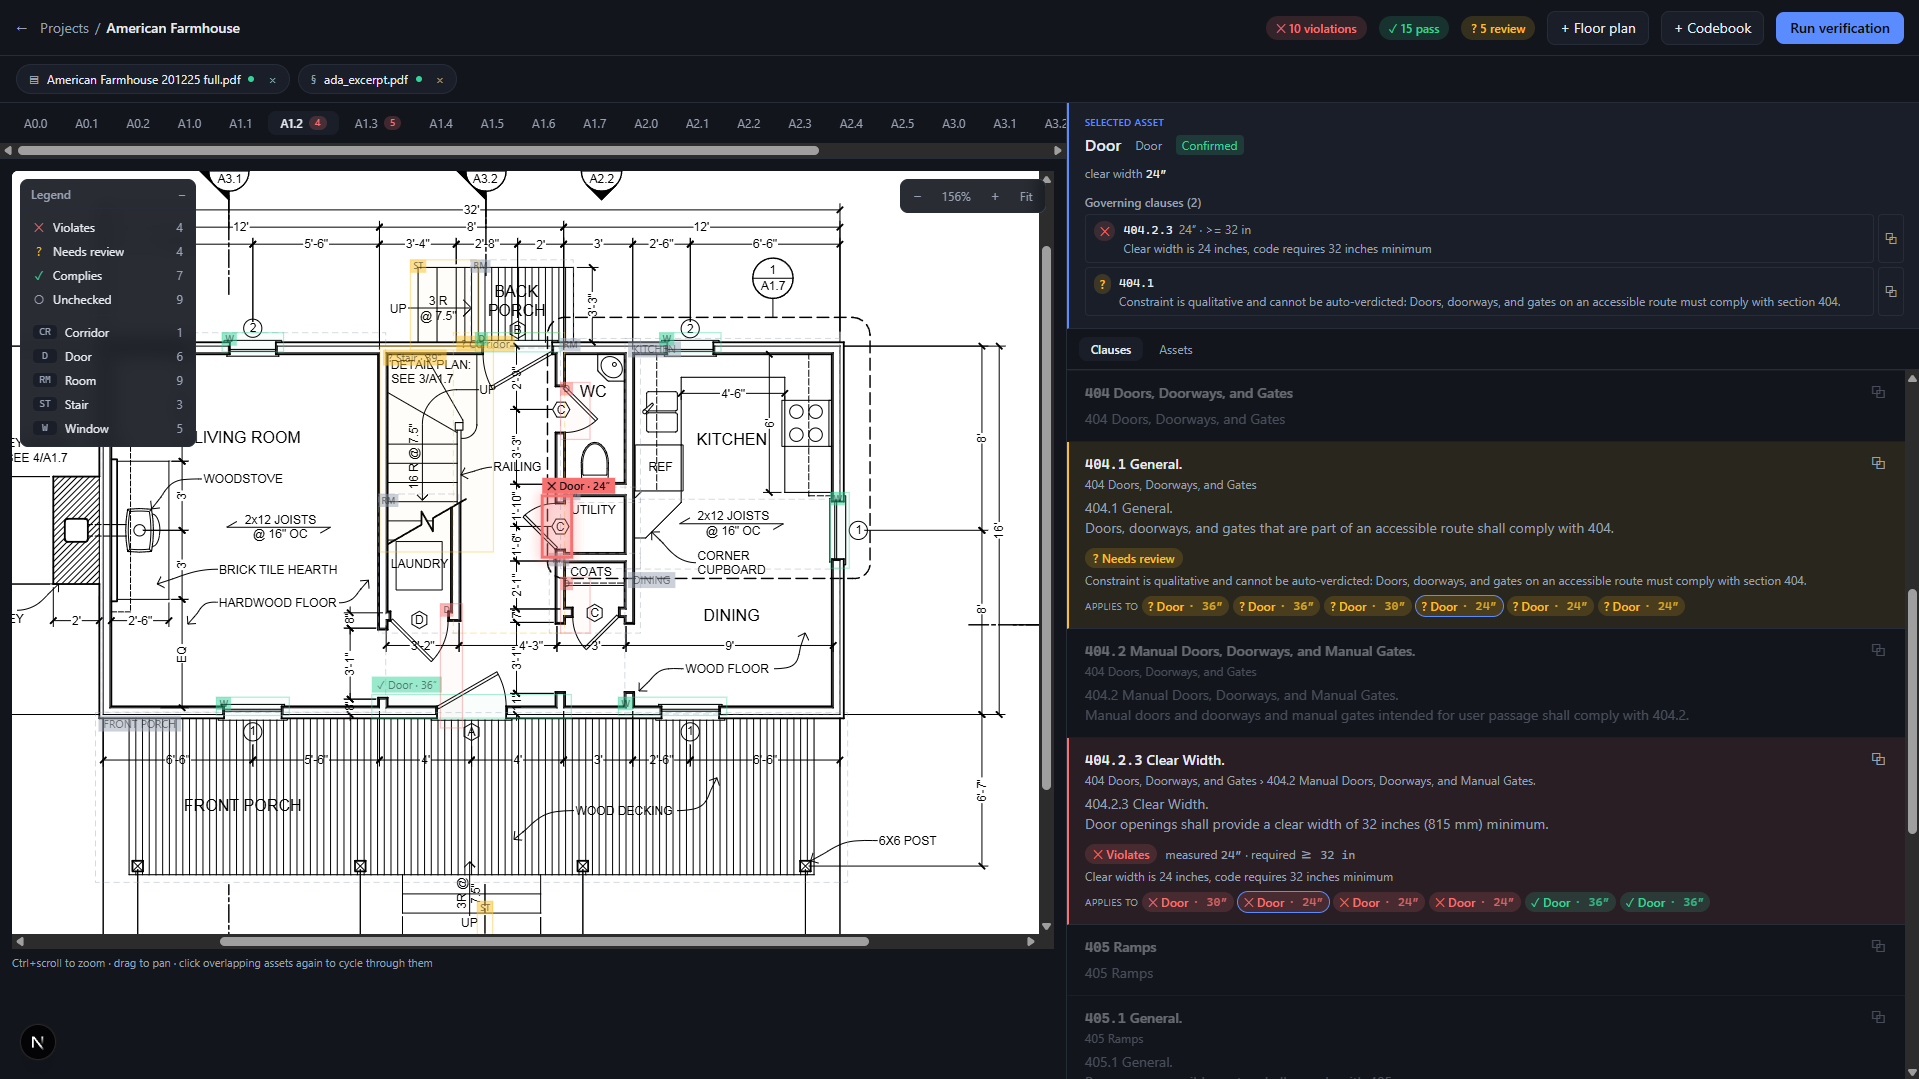Switch to sheet A1.3

(x=377, y=124)
